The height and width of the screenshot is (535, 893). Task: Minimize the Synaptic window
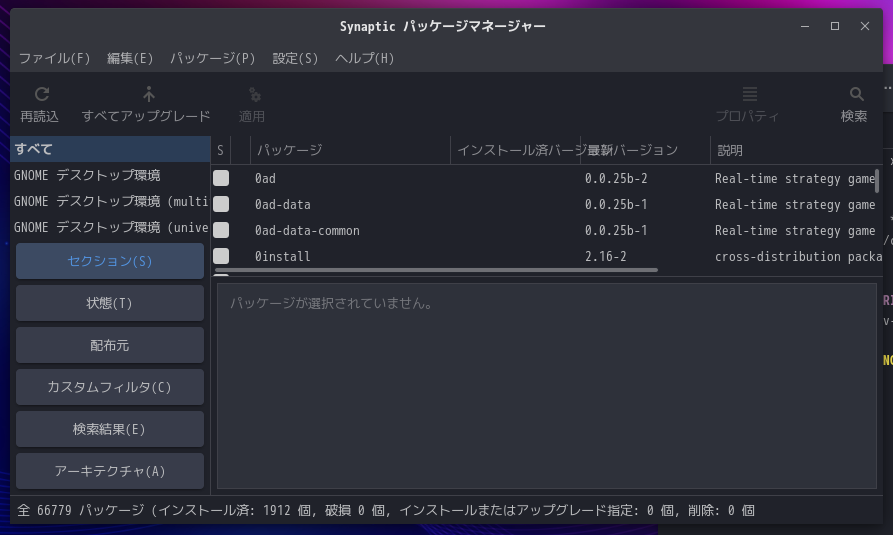[x=805, y=26]
